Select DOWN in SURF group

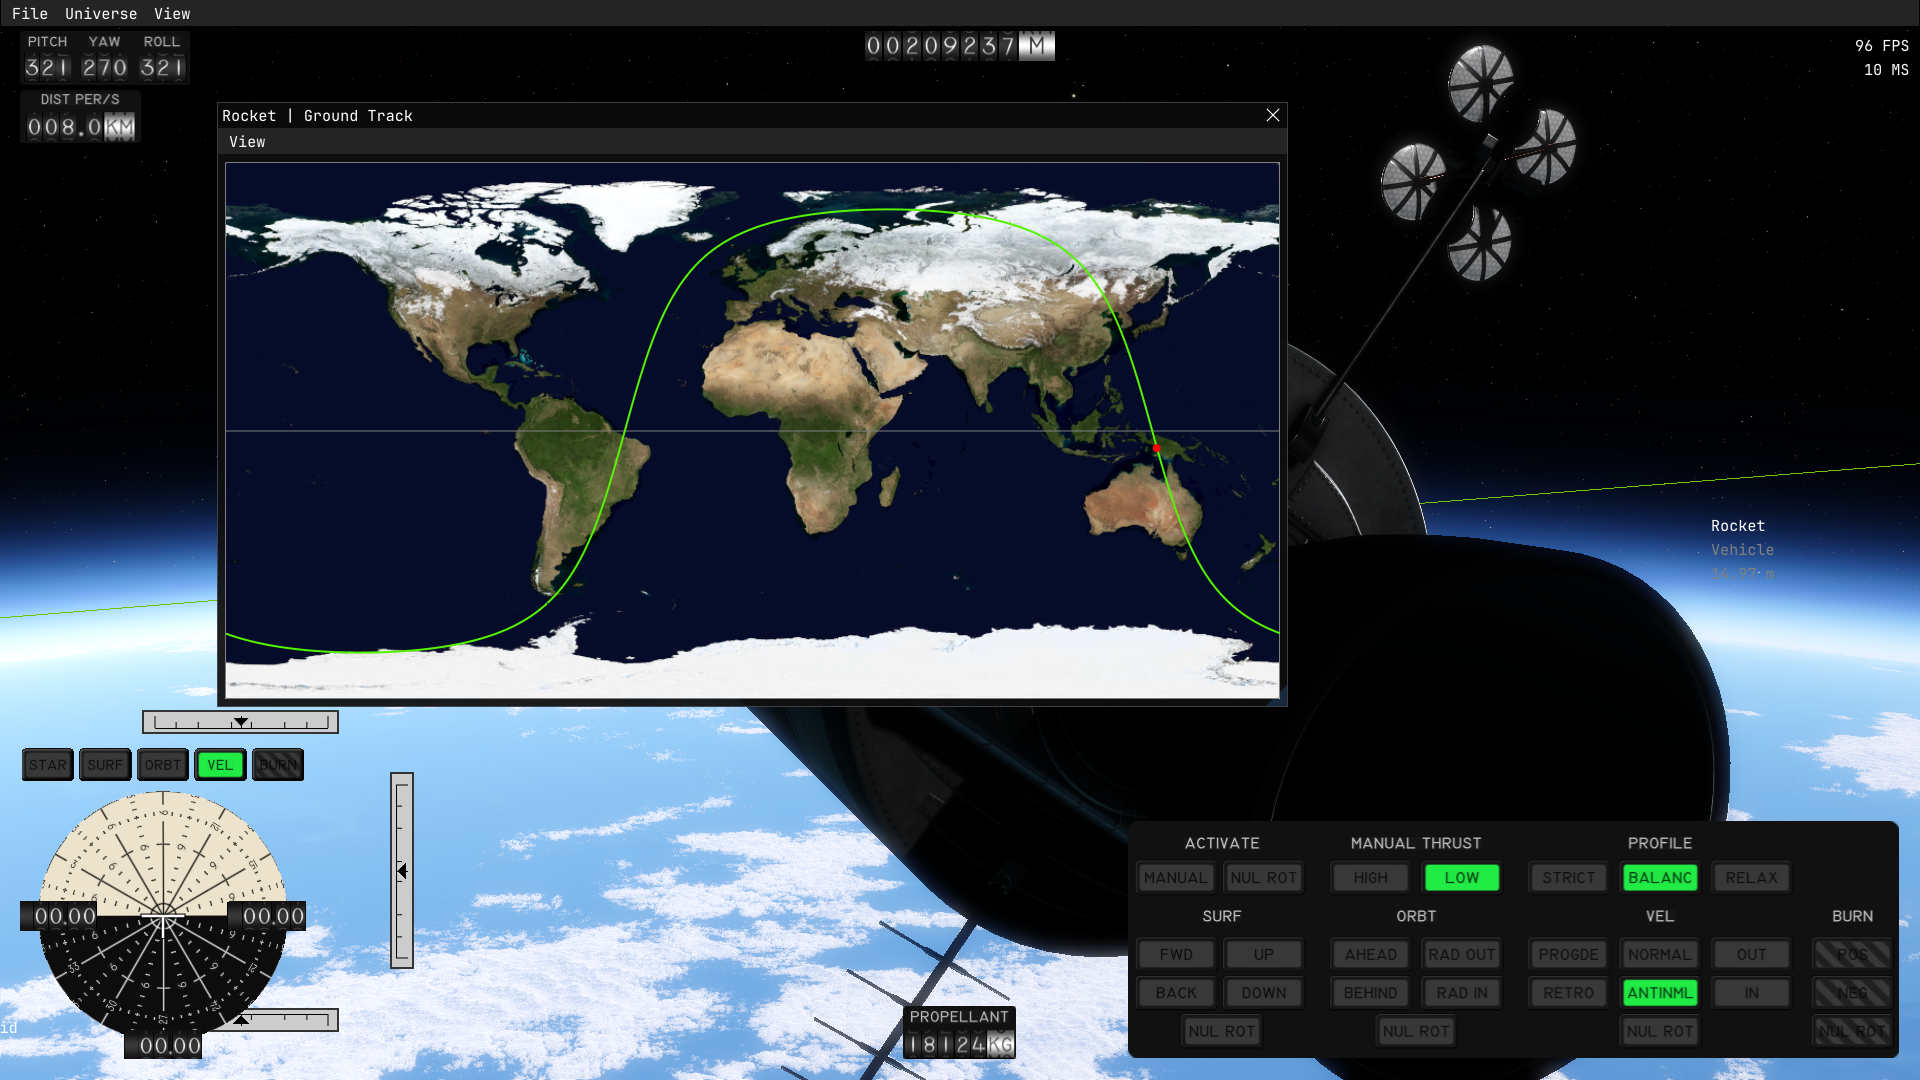tap(1264, 993)
